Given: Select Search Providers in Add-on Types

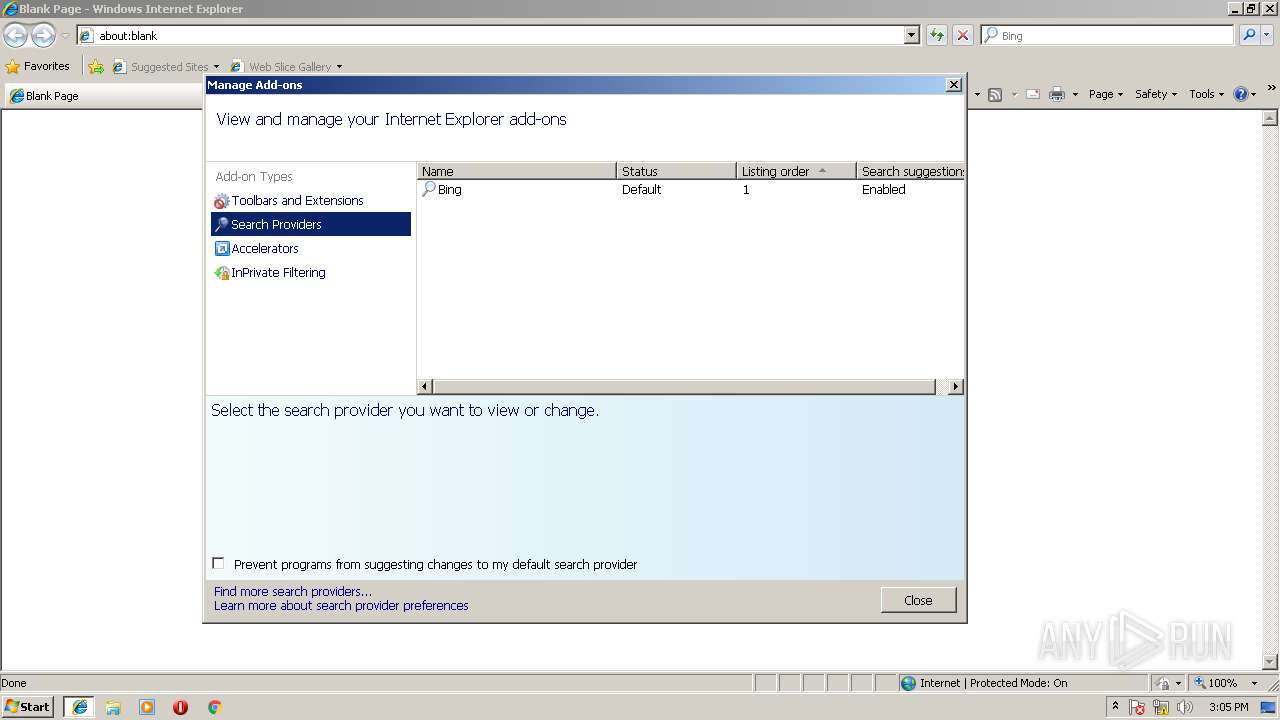Looking at the screenshot, I should 311,225.
